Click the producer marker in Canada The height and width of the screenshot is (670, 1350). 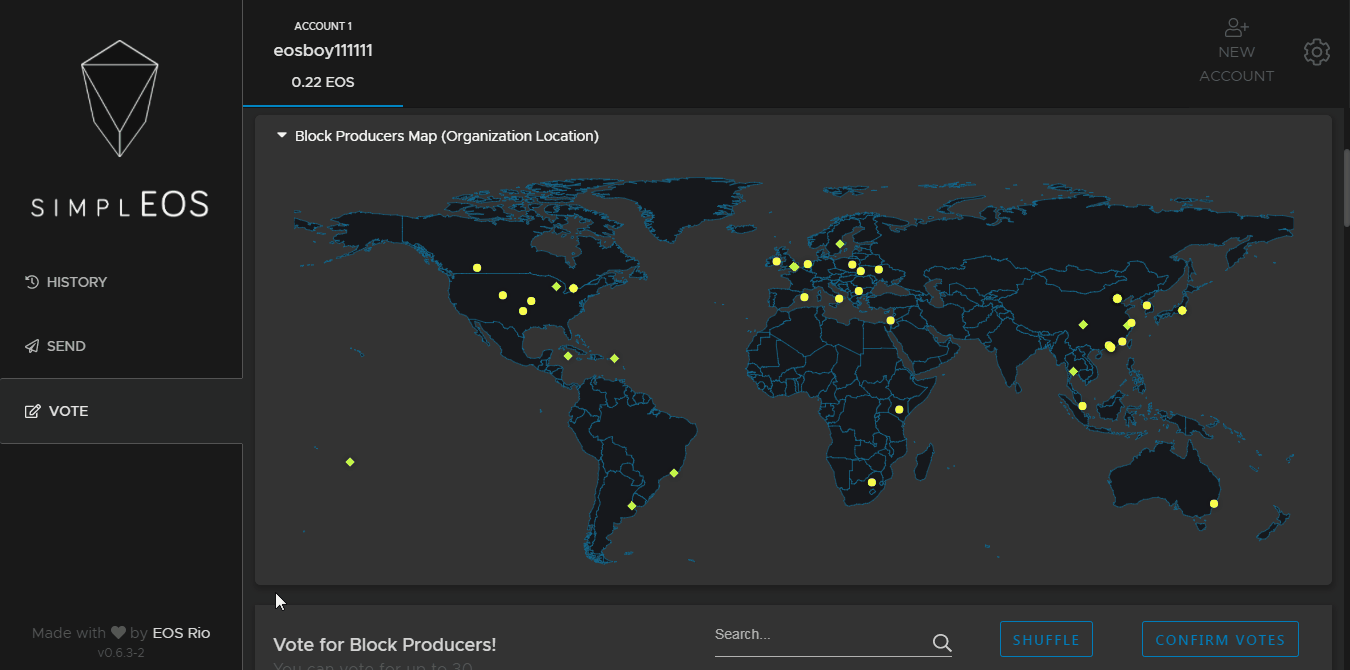tap(477, 268)
